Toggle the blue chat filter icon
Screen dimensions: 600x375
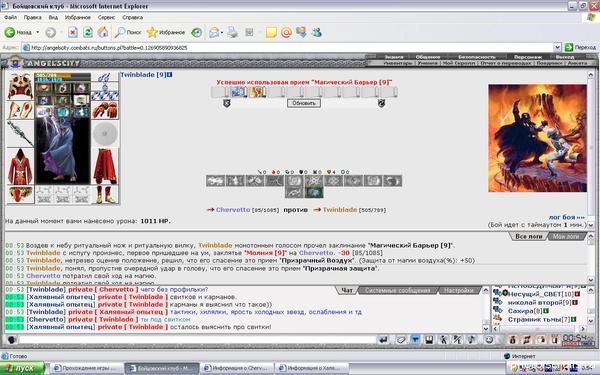[x=415, y=340]
